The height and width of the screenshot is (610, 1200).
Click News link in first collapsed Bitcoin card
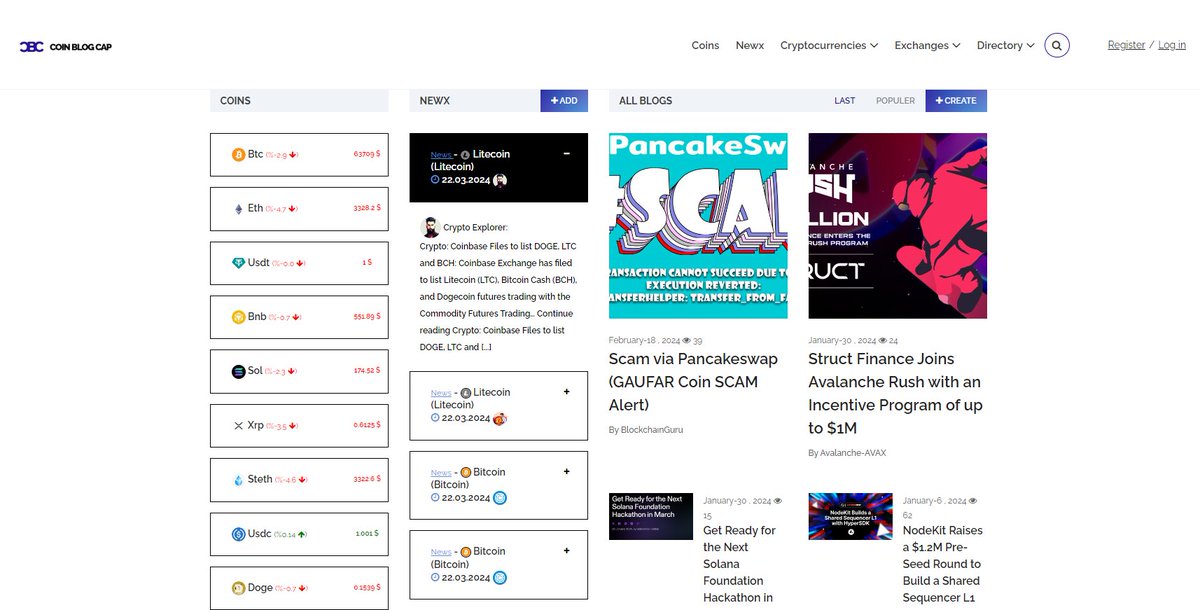pos(440,472)
